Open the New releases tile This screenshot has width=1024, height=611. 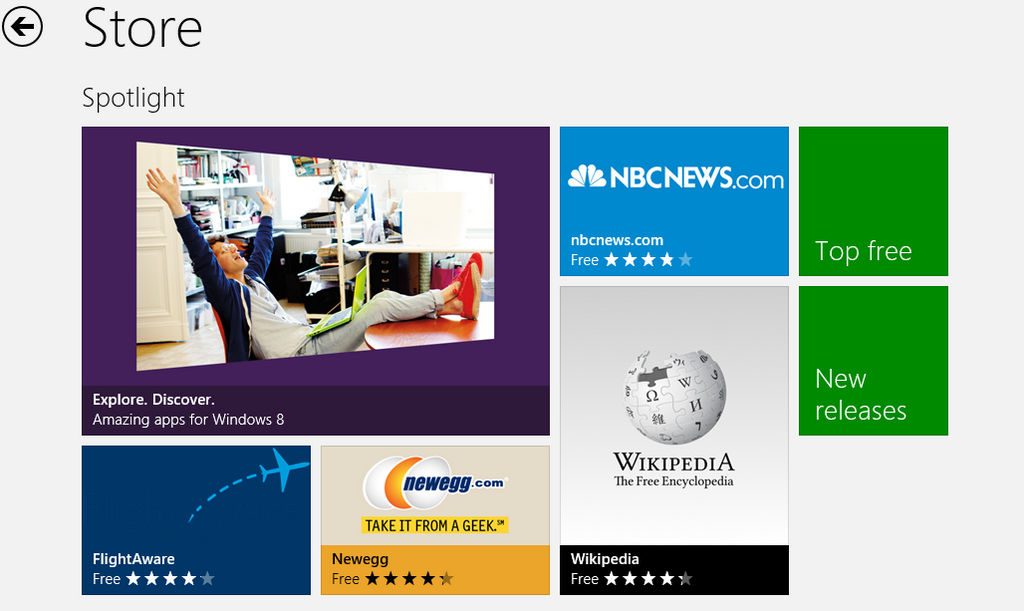[x=873, y=361]
